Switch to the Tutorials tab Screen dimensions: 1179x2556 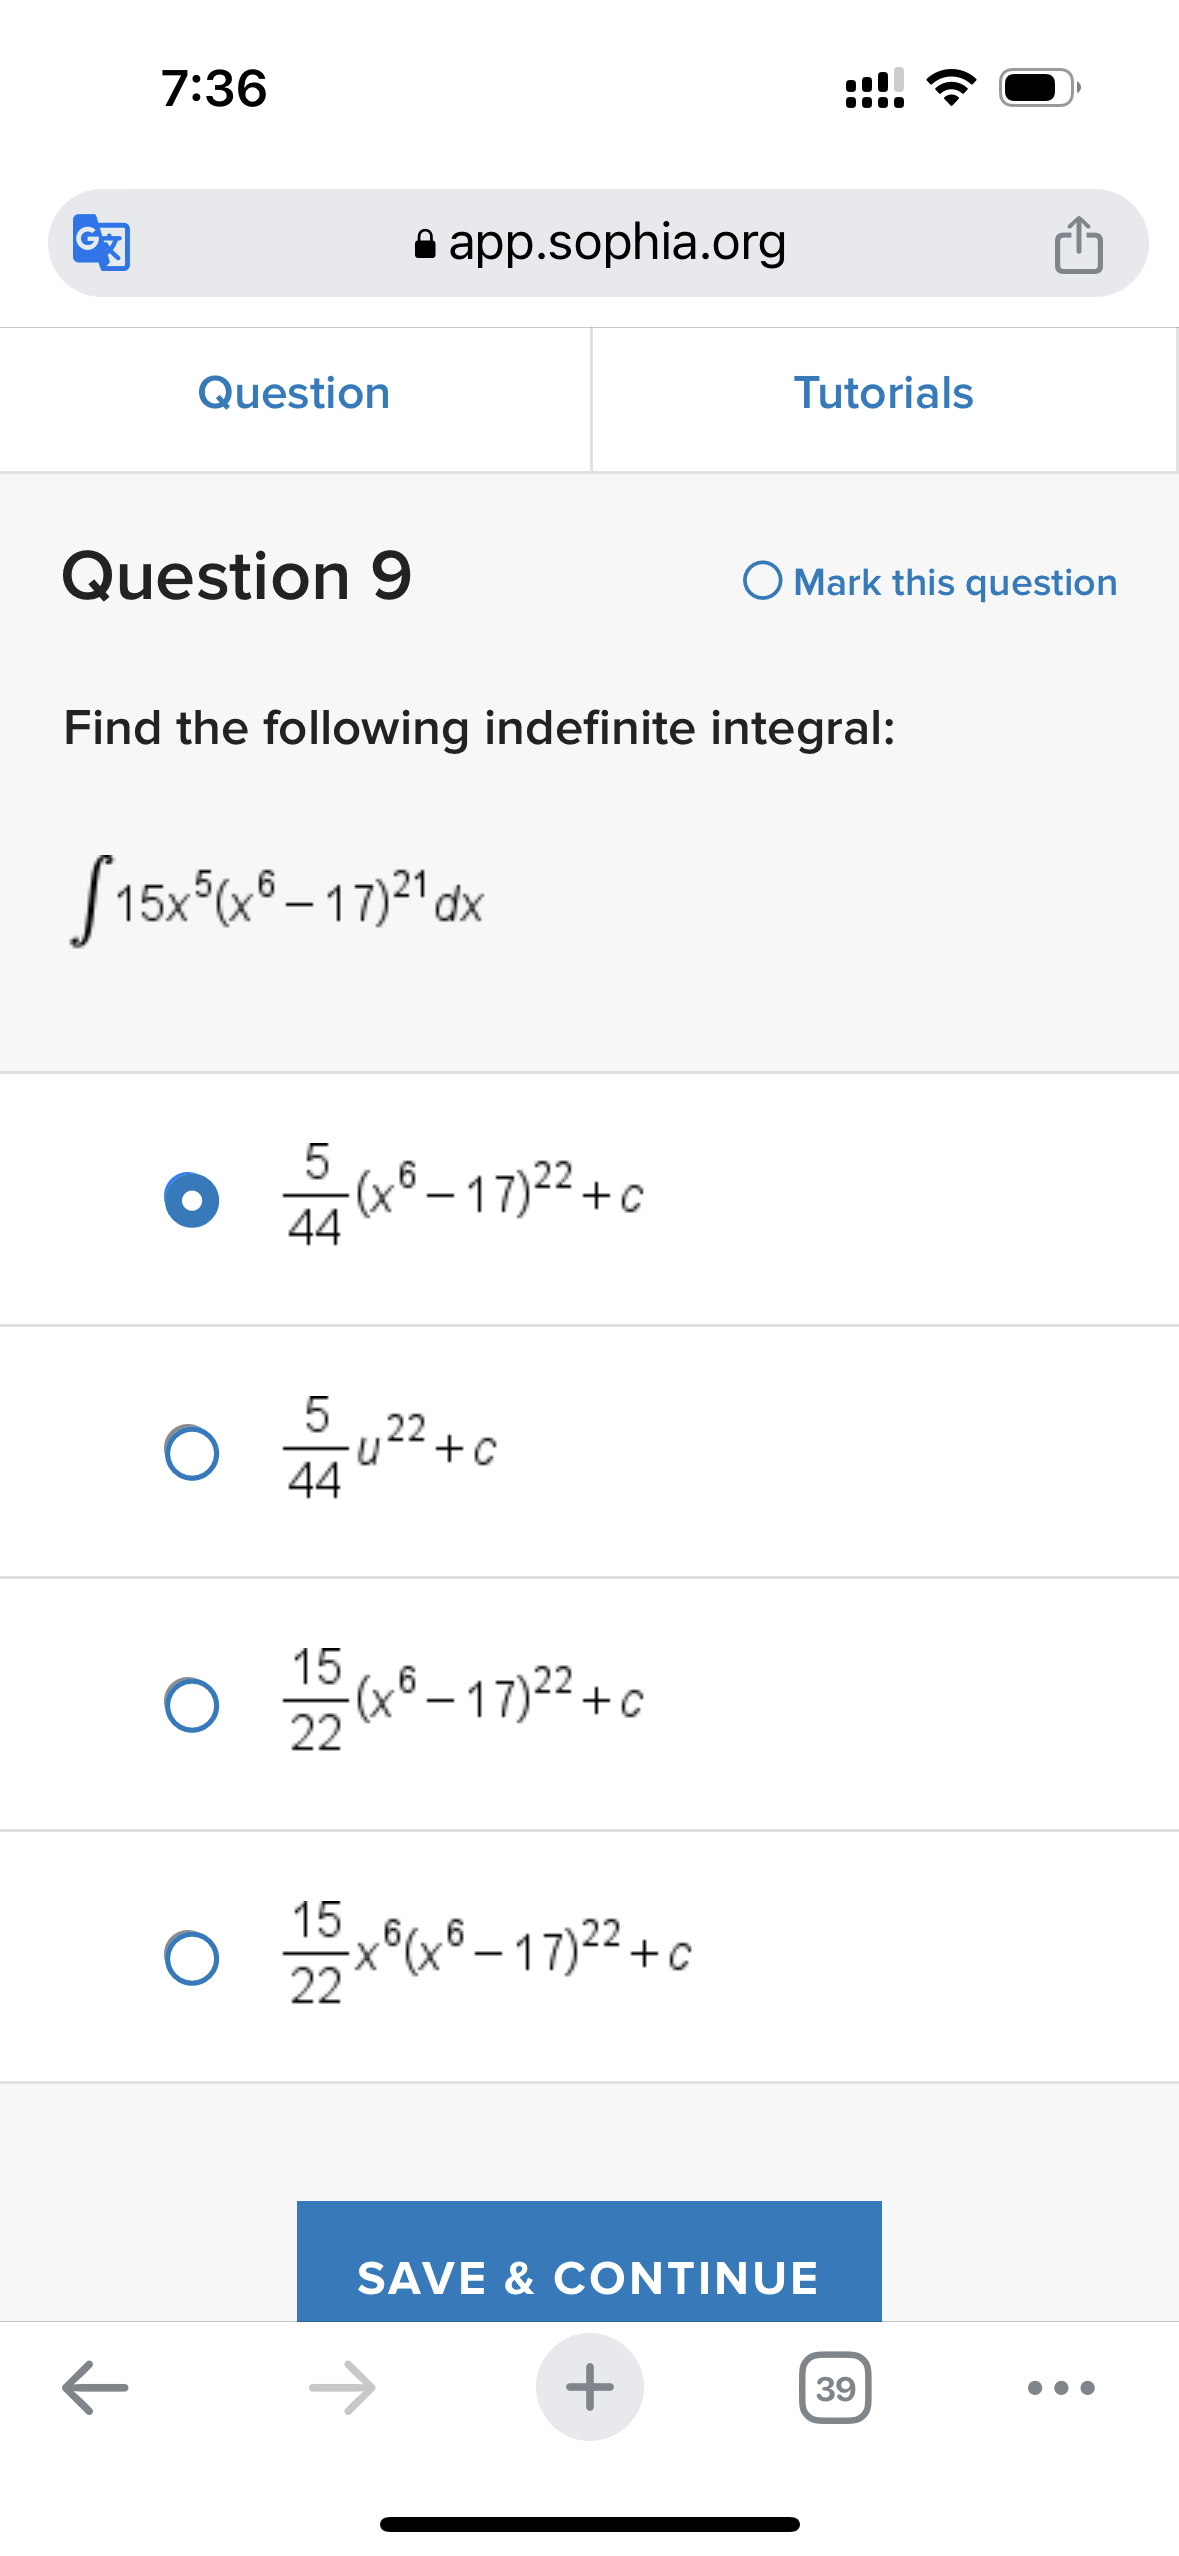click(884, 393)
